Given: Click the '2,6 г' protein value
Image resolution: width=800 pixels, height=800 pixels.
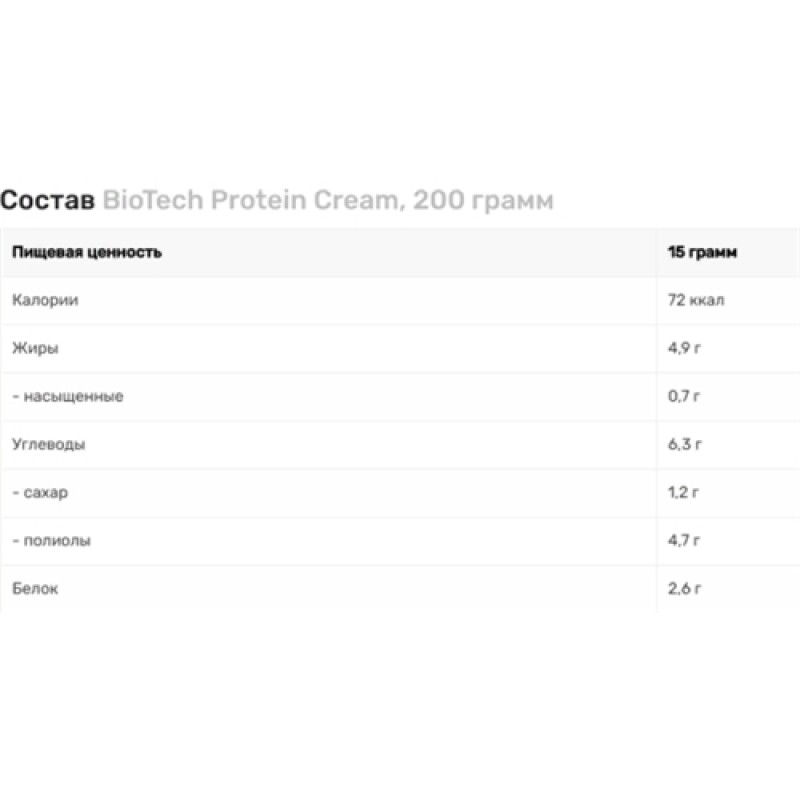Looking at the screenshot, I should pyautogui.click(x=684, y=588).
